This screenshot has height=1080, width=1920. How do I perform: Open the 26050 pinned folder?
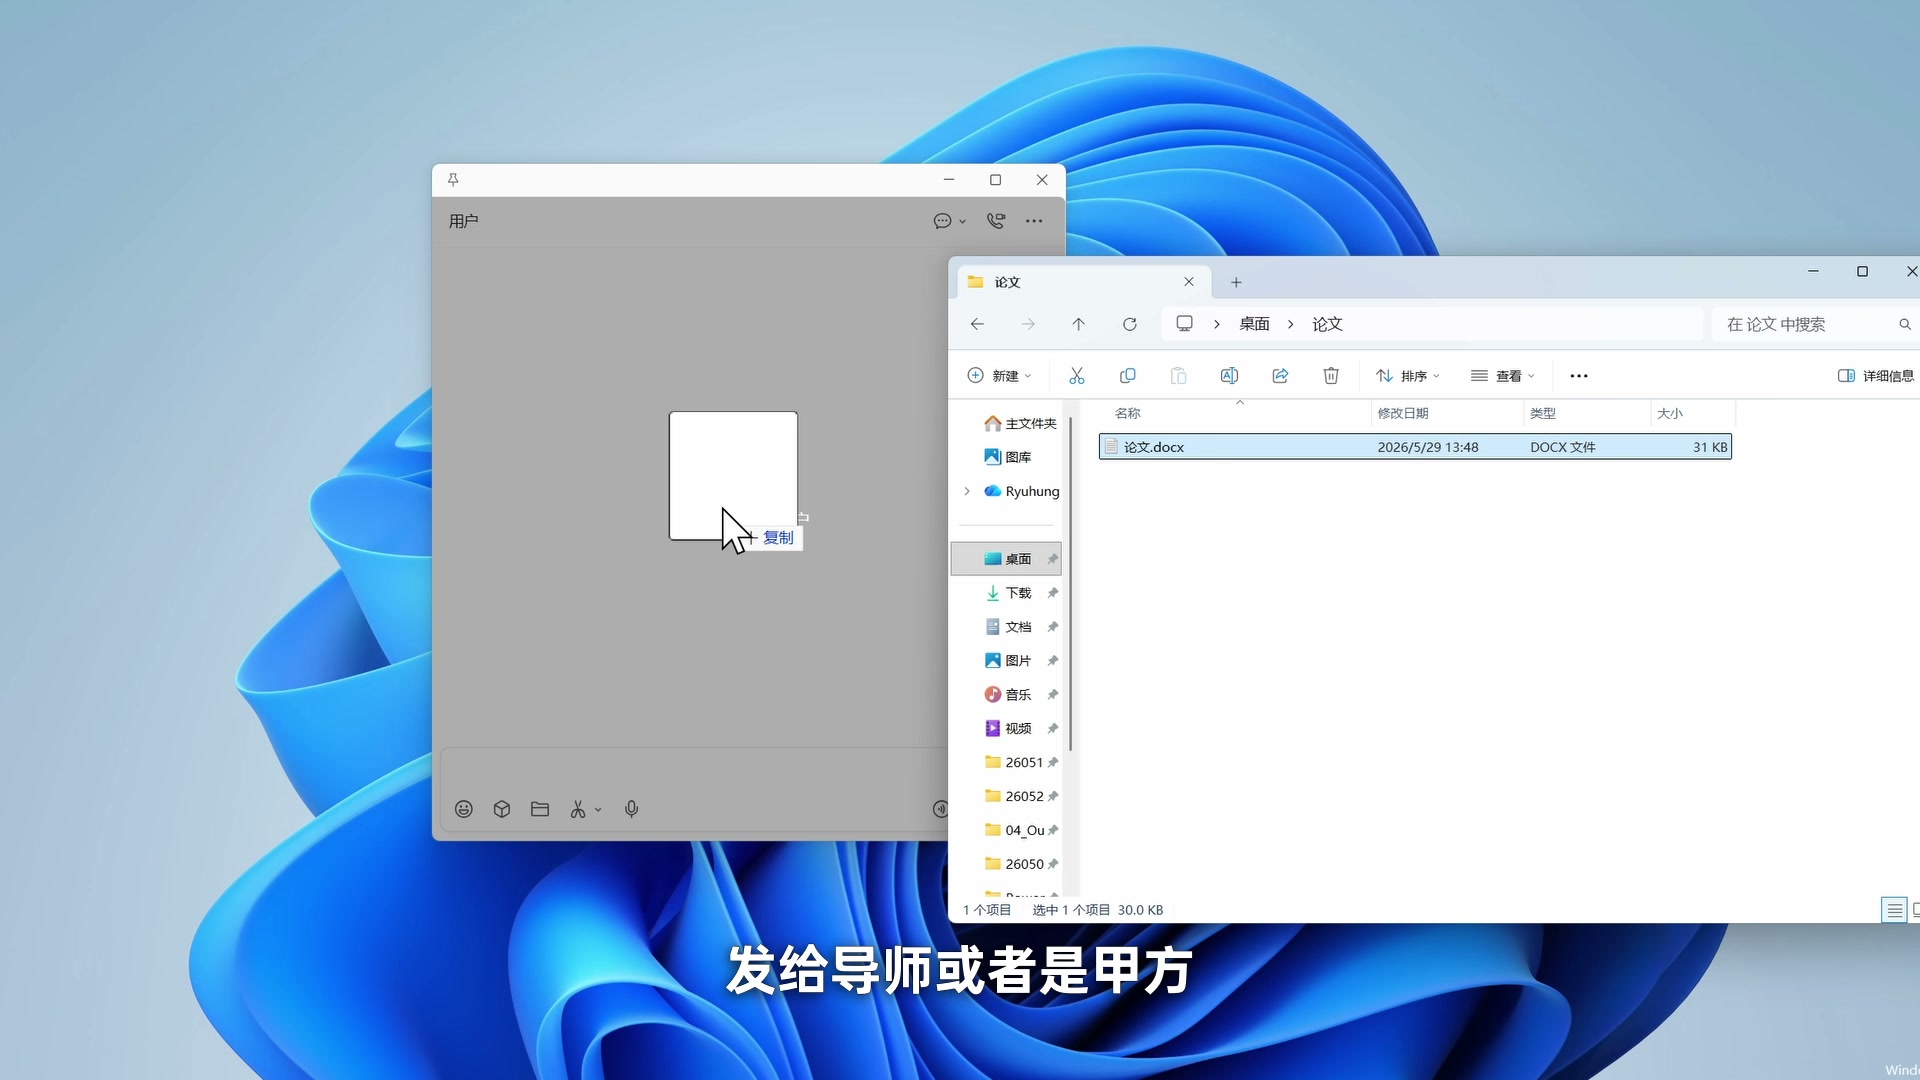point(1014,864)
